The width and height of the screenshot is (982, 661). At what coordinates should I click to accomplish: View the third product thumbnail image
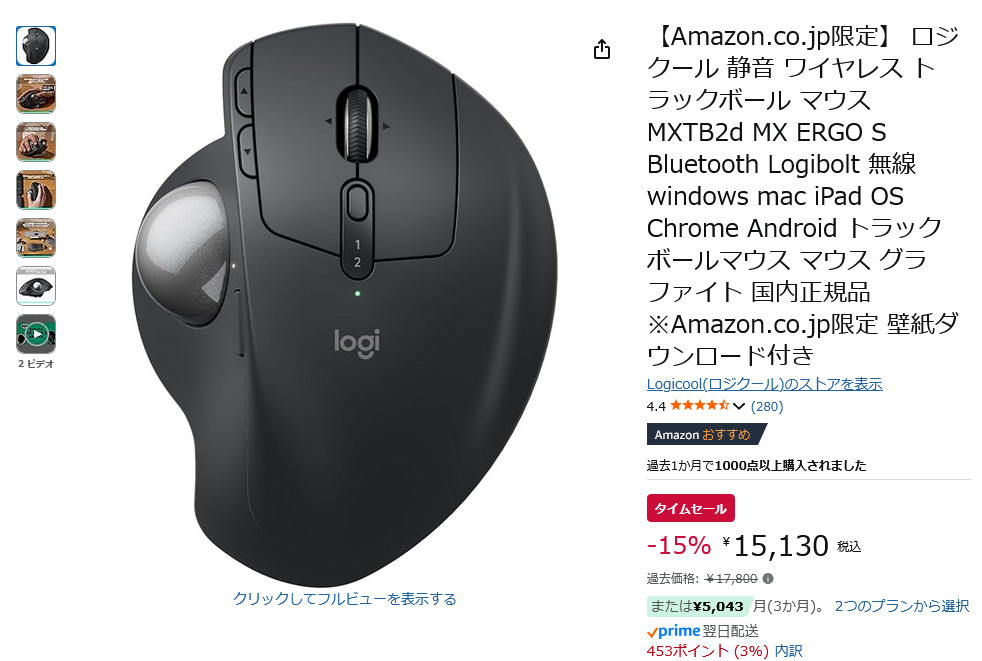pyautogui.click(x=36, y=142)
